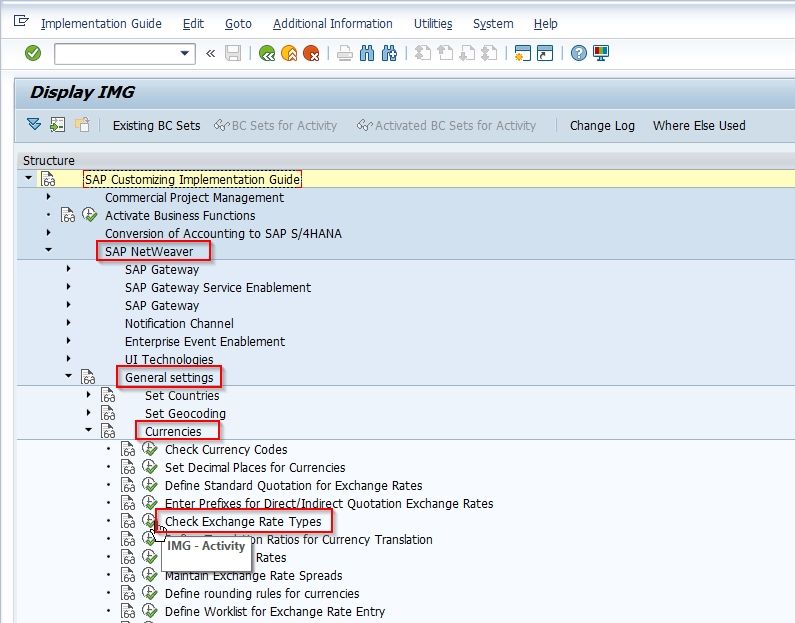This screenshot has width=795, height=623.
Task: Click the Change Log button
Action: coord(602,126)
